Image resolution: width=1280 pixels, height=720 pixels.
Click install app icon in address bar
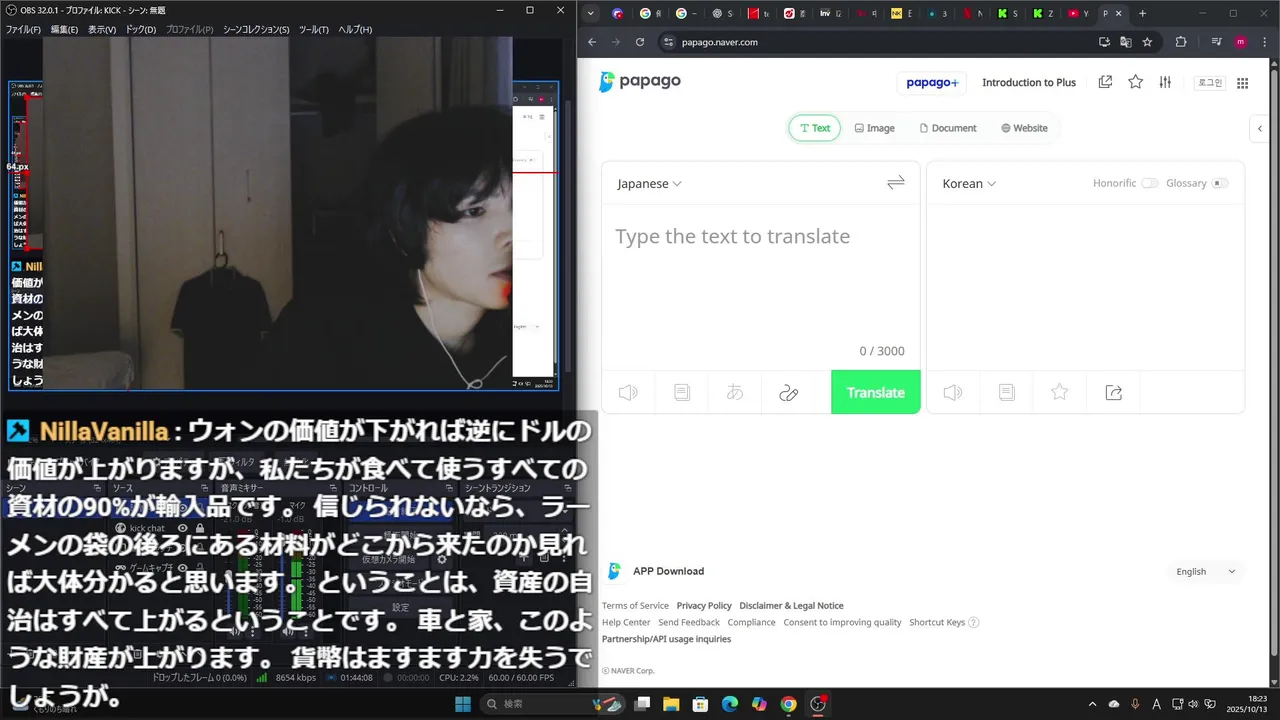click(x=1104, y=42)
